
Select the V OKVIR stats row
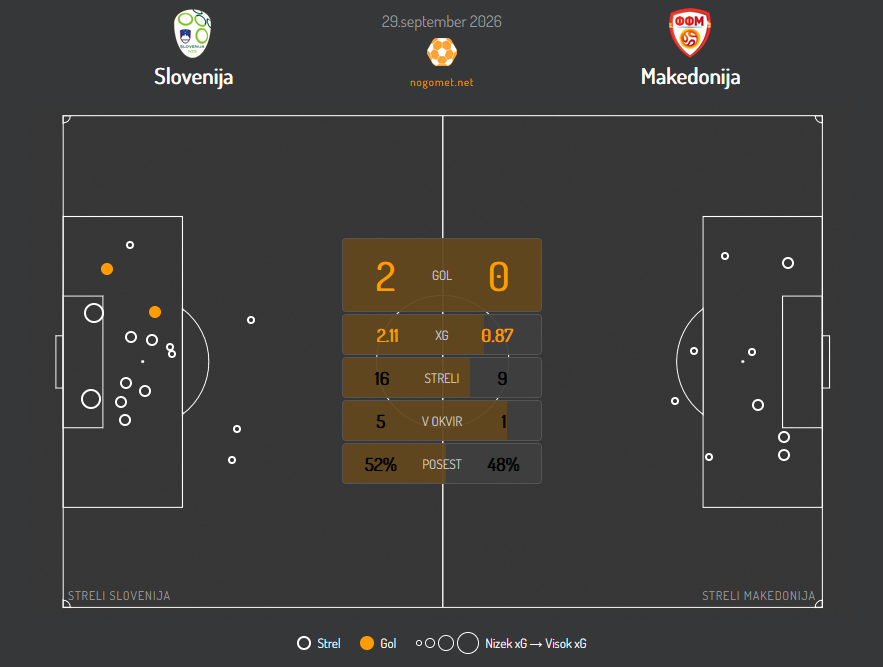pos(442,421)
